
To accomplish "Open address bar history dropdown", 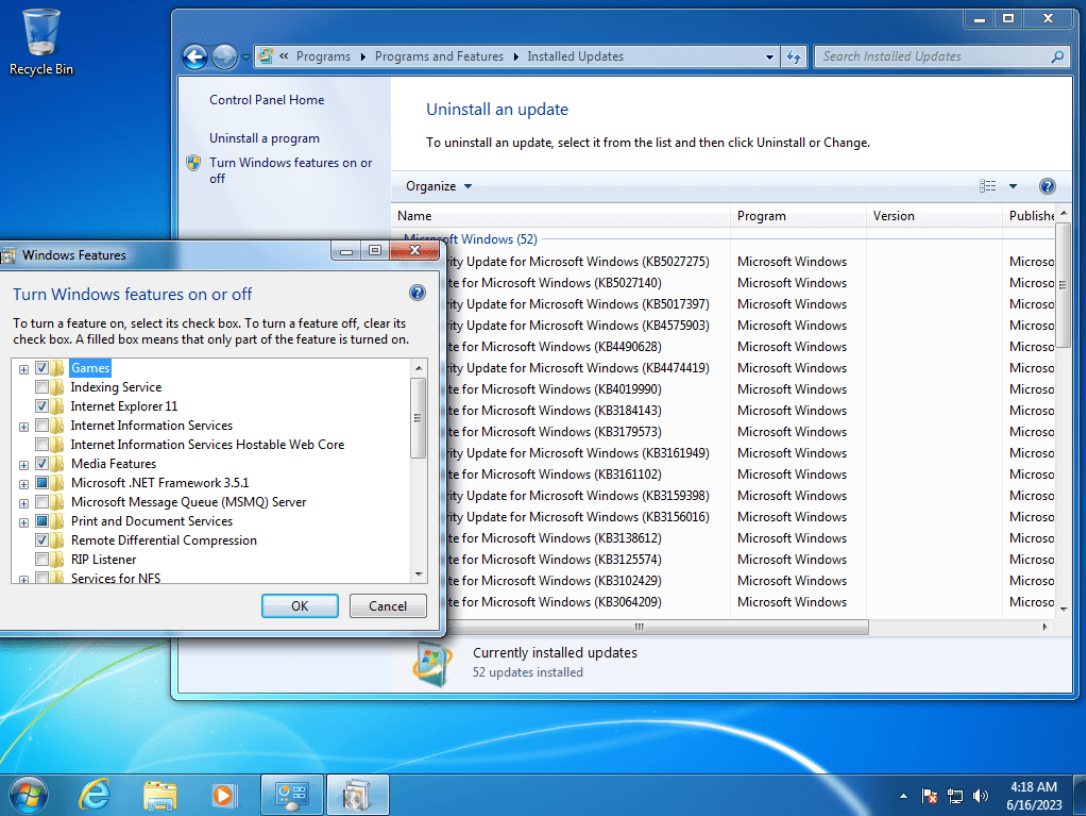I will (x=769, y=57).
